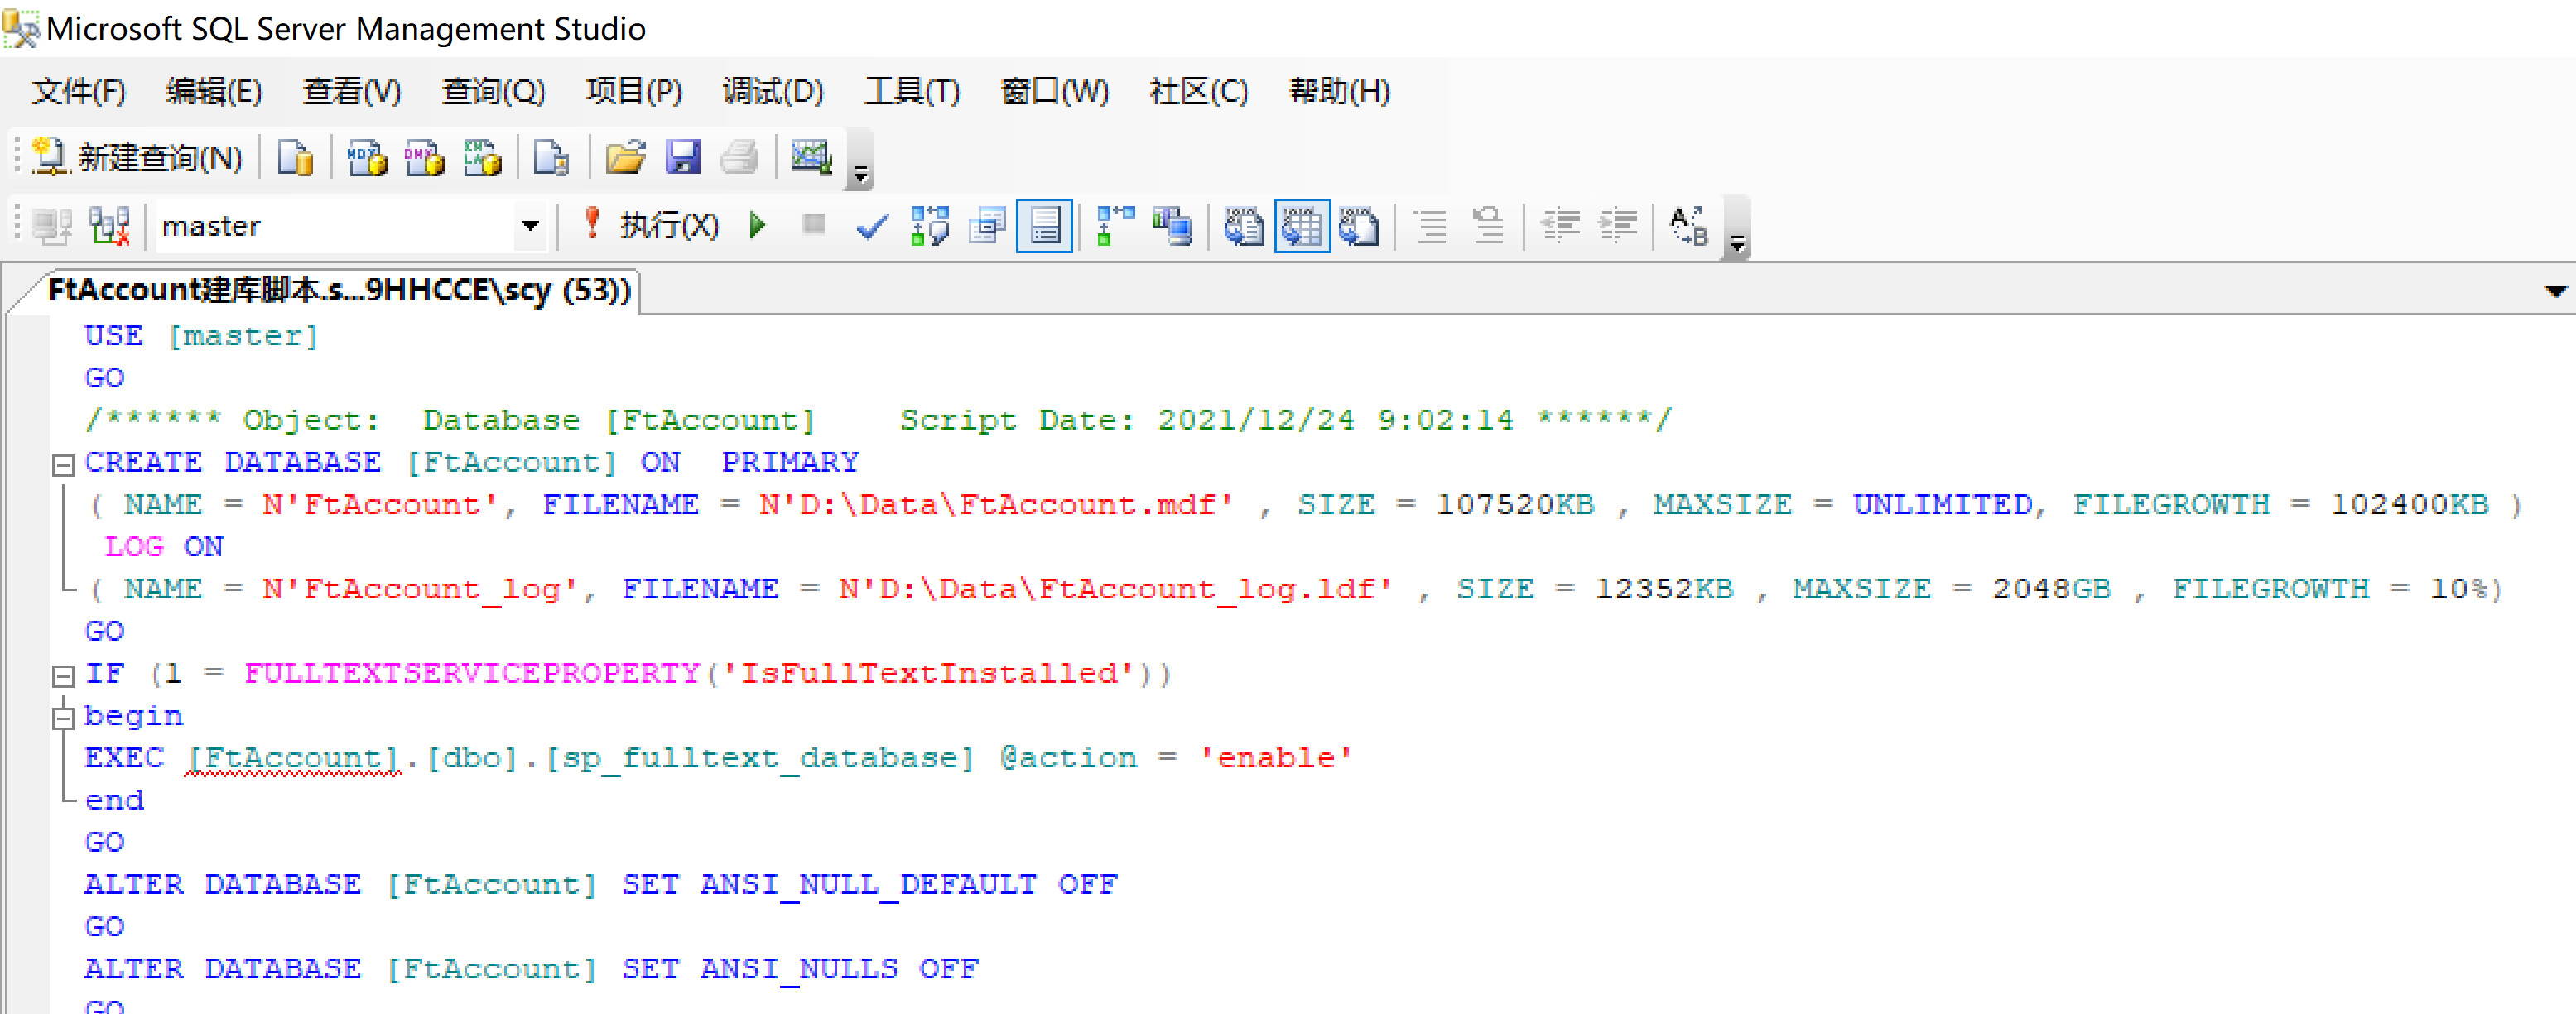Screen dimensions: 2576x1014
Task: Toggle IntelliSense enabled button
Action: pos(1044,226)
